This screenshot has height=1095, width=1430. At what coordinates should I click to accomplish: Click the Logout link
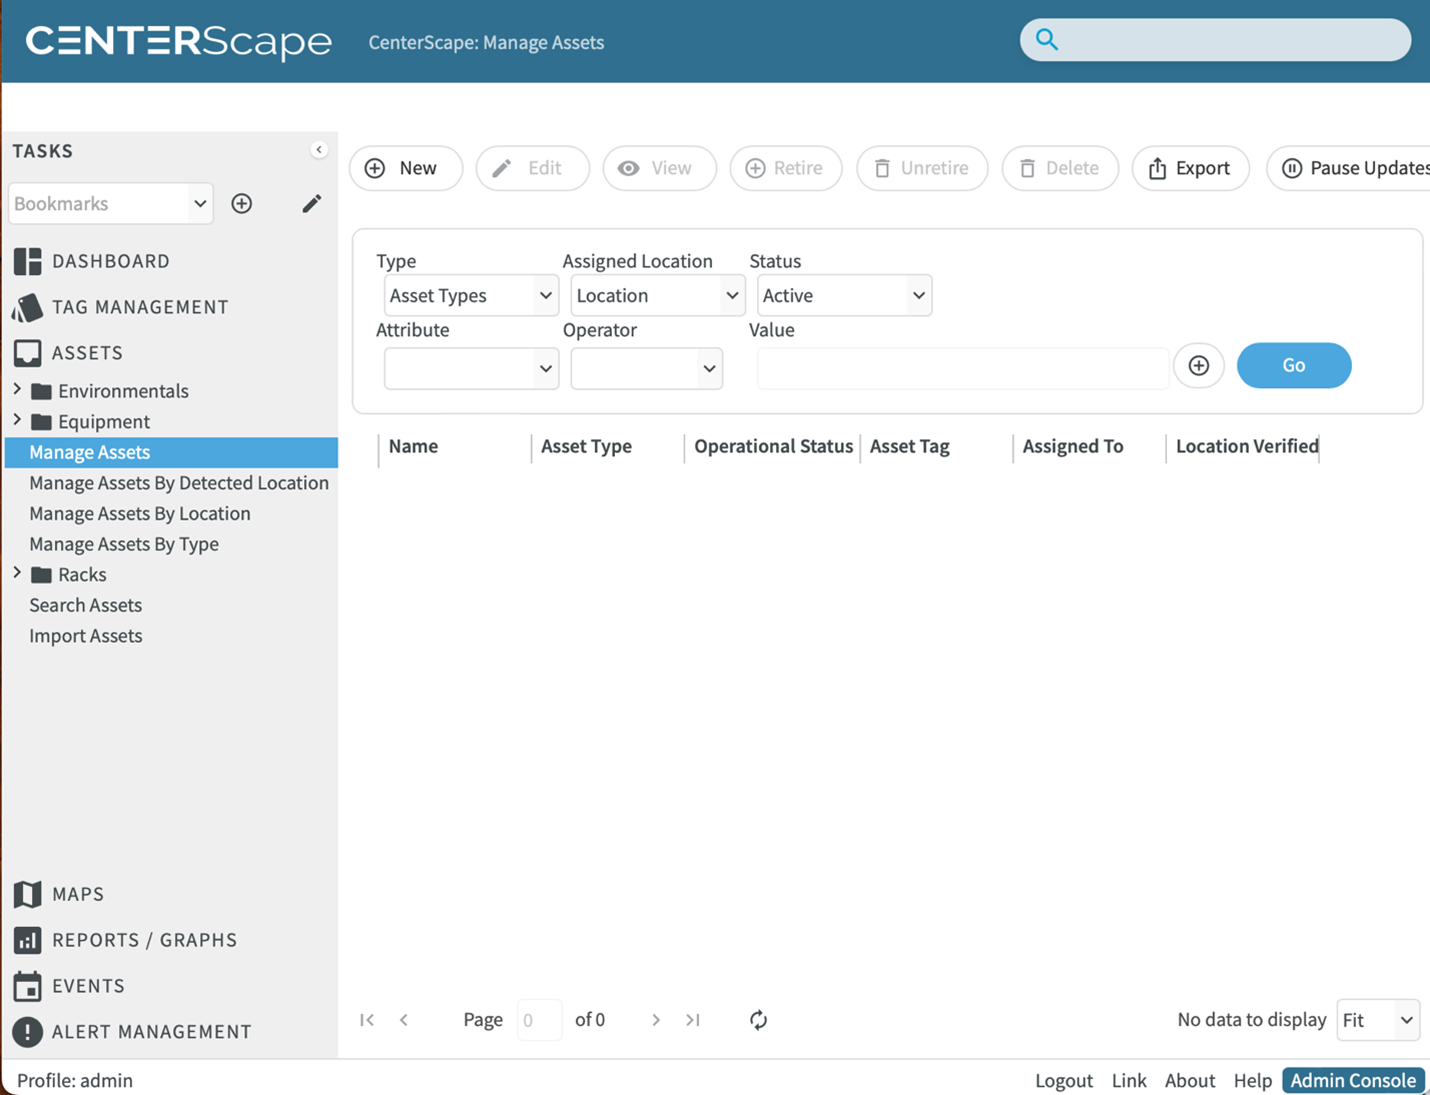point(1063,1080)
